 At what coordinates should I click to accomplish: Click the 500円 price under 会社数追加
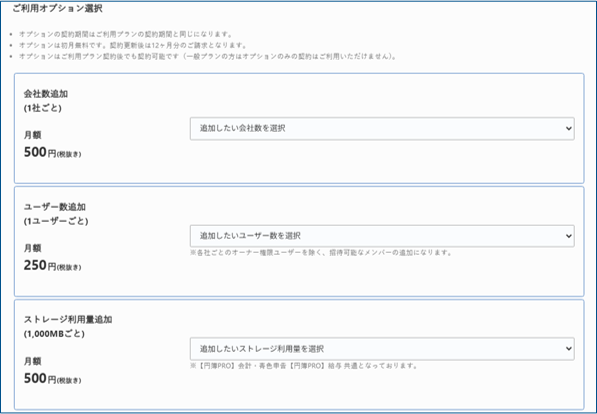(x=53, y=152)
